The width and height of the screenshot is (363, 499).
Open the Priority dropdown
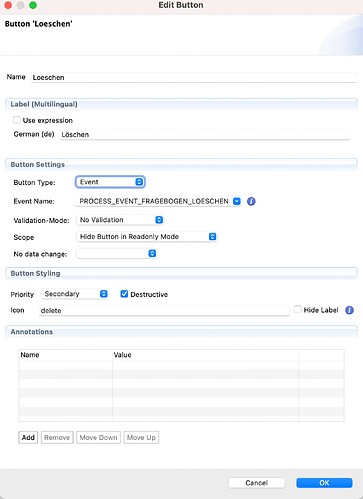(x=74, y=294)
